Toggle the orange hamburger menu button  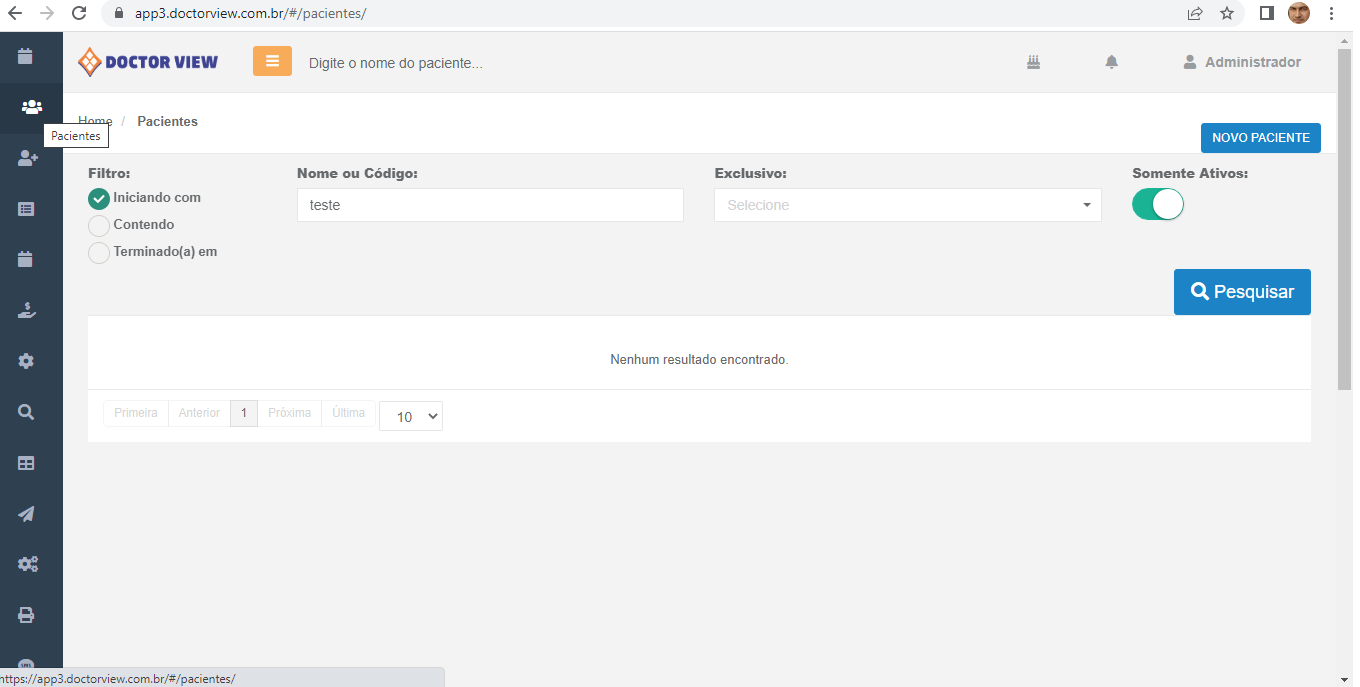coord(272,61)
